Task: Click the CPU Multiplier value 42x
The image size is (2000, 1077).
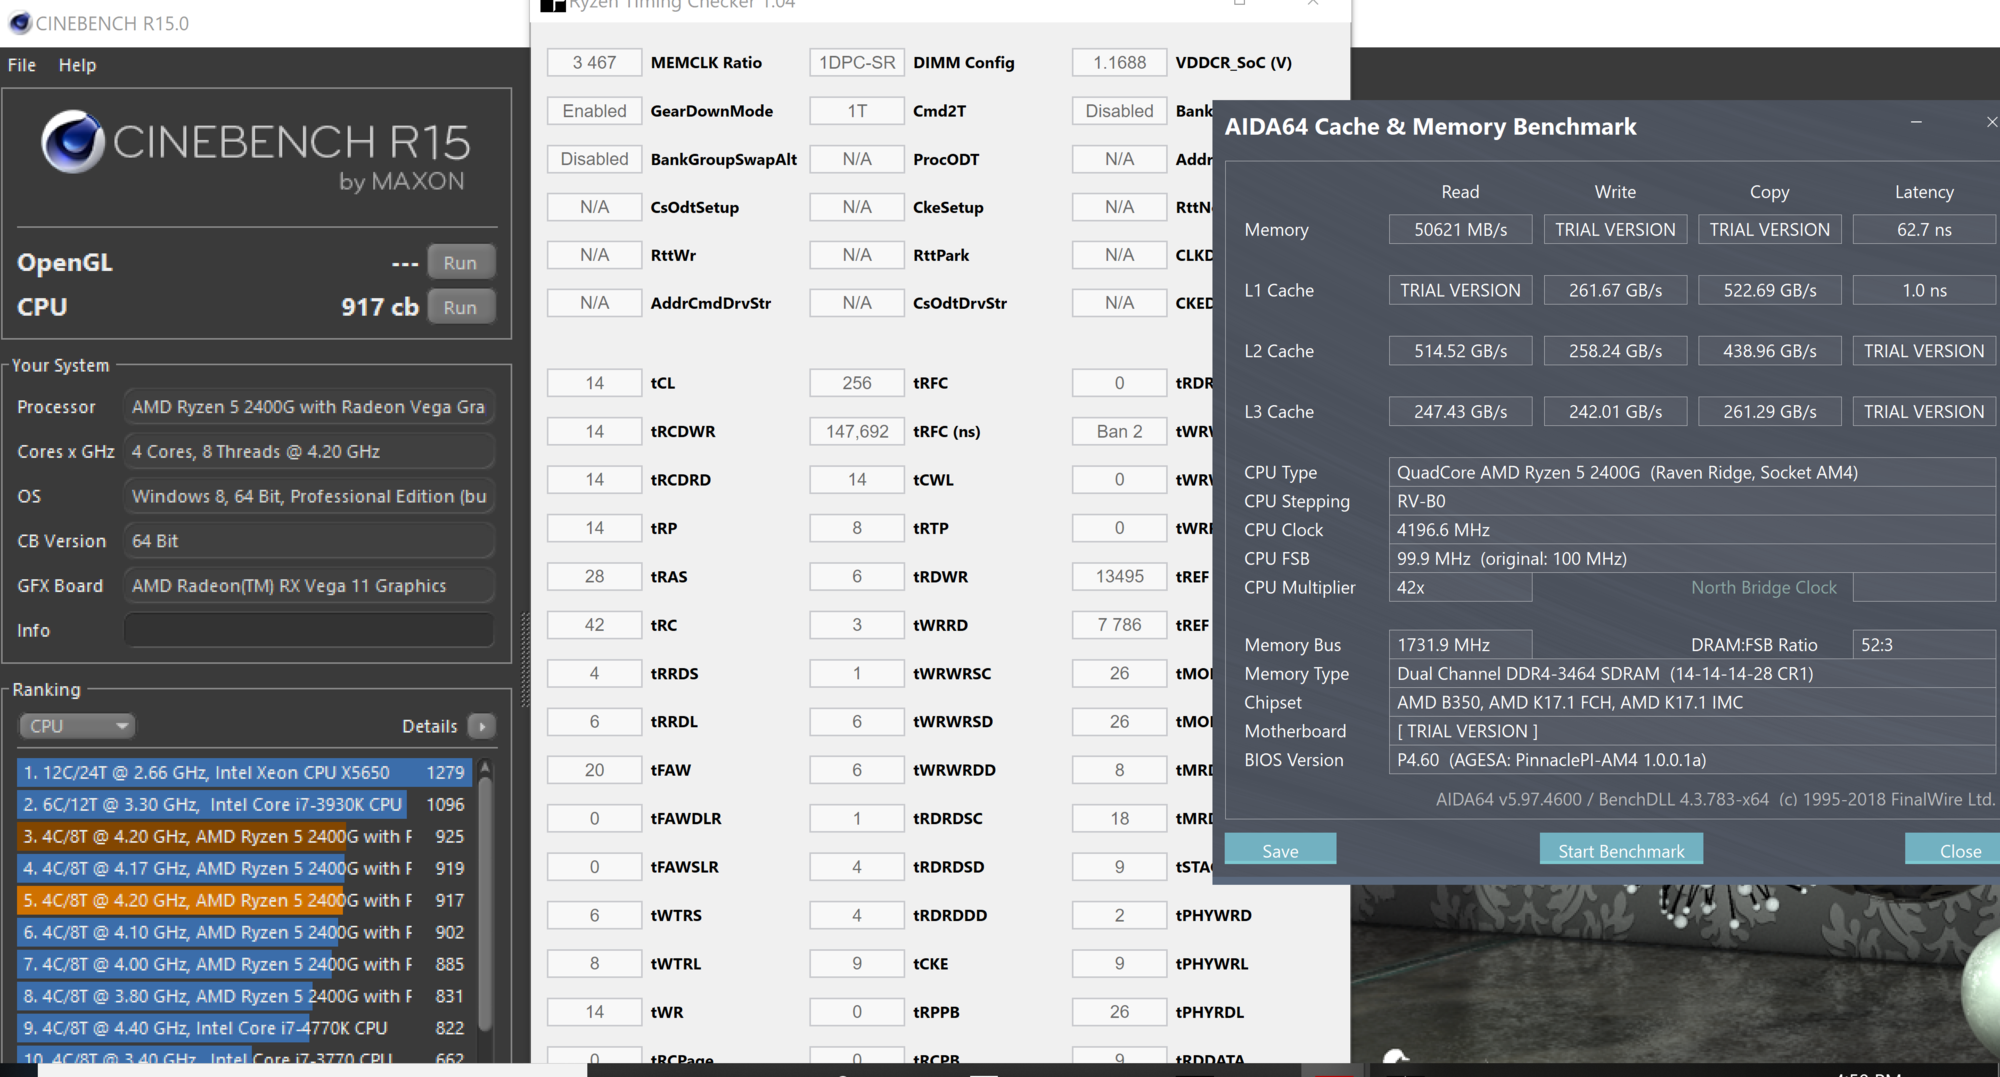Action: (1460, 587)
